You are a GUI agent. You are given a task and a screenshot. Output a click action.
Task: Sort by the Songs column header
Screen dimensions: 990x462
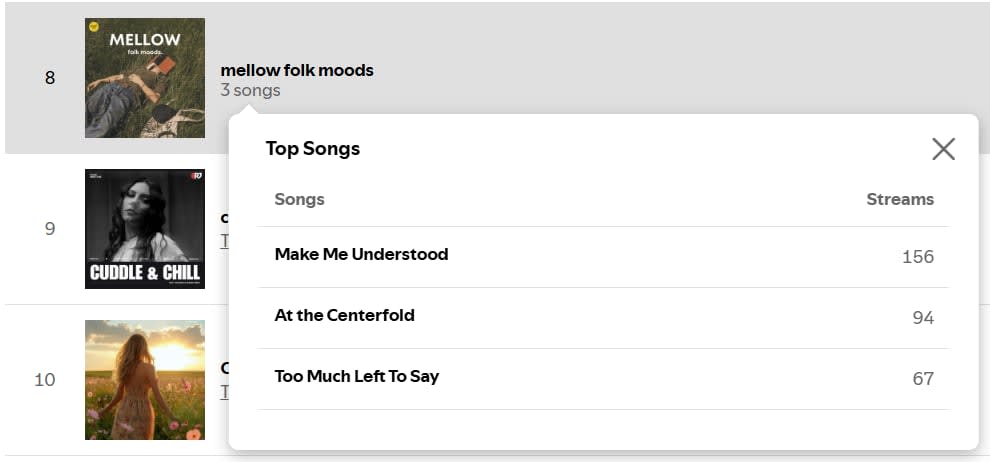[x=299, y=199]
